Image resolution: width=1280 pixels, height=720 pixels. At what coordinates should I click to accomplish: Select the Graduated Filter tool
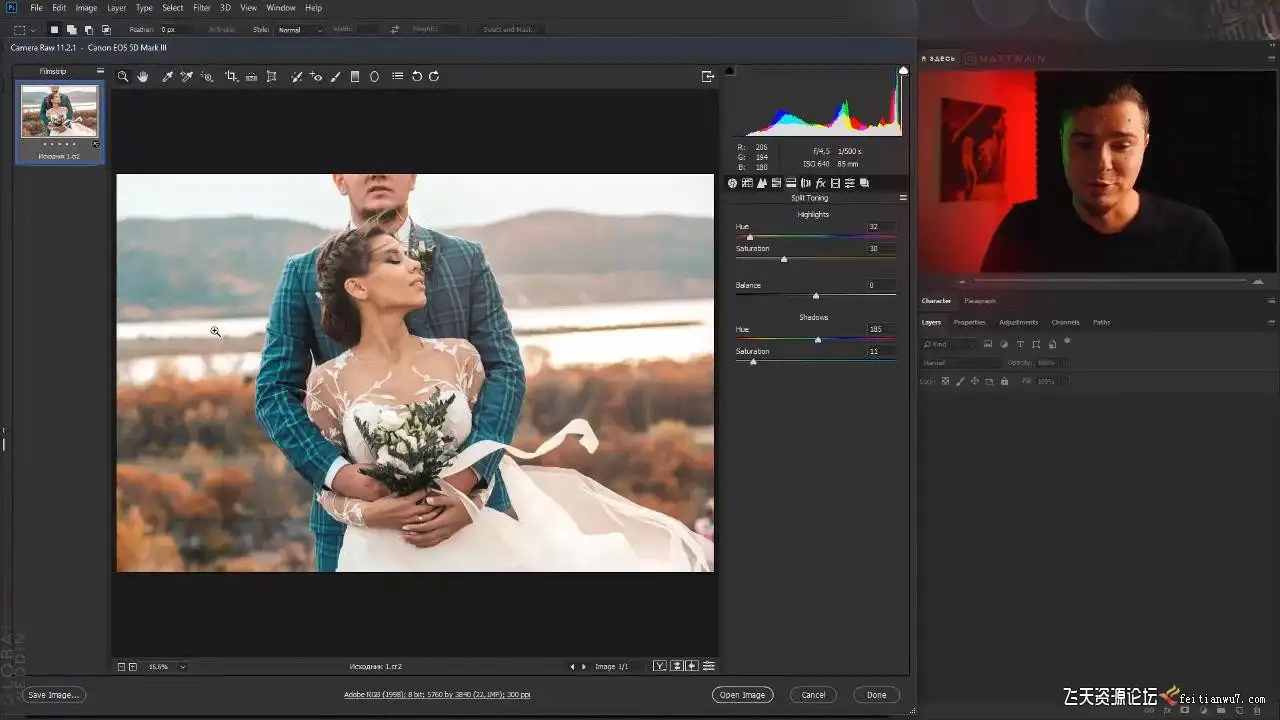pyautogui.click(x=354, y=76)
